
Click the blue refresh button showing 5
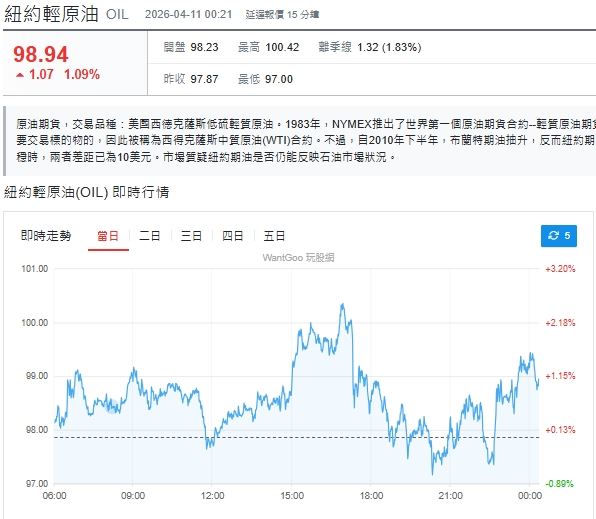click(x=558, y=236)
